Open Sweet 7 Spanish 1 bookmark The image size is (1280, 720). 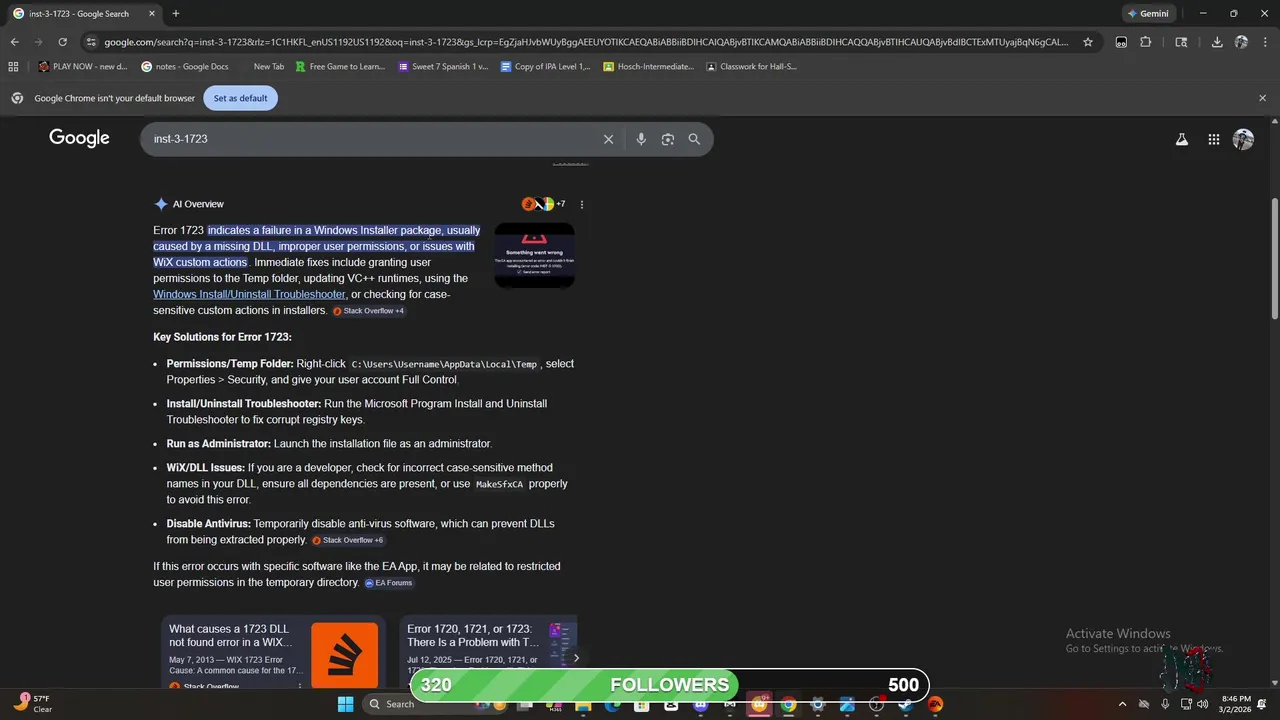point(443,66)
